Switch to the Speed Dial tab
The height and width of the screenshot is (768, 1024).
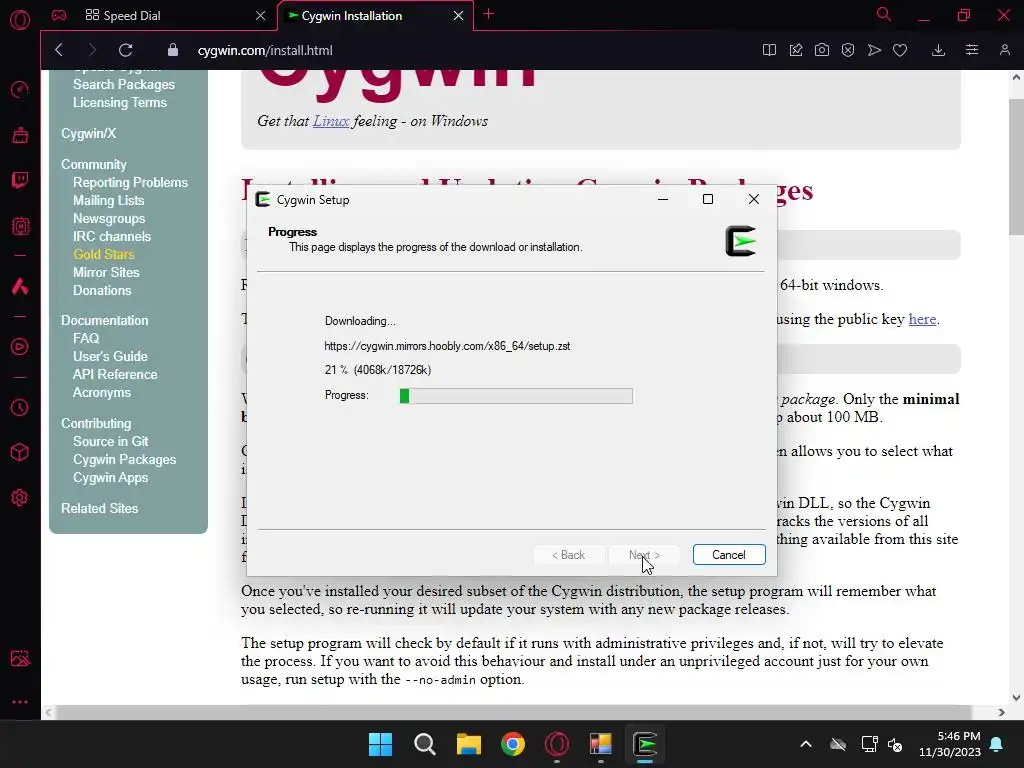coord(174,16)
